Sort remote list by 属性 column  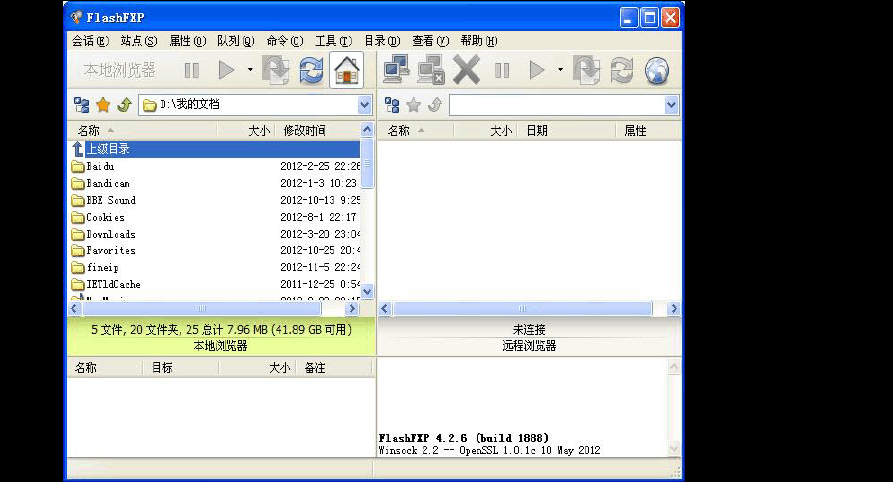point(648,130)
